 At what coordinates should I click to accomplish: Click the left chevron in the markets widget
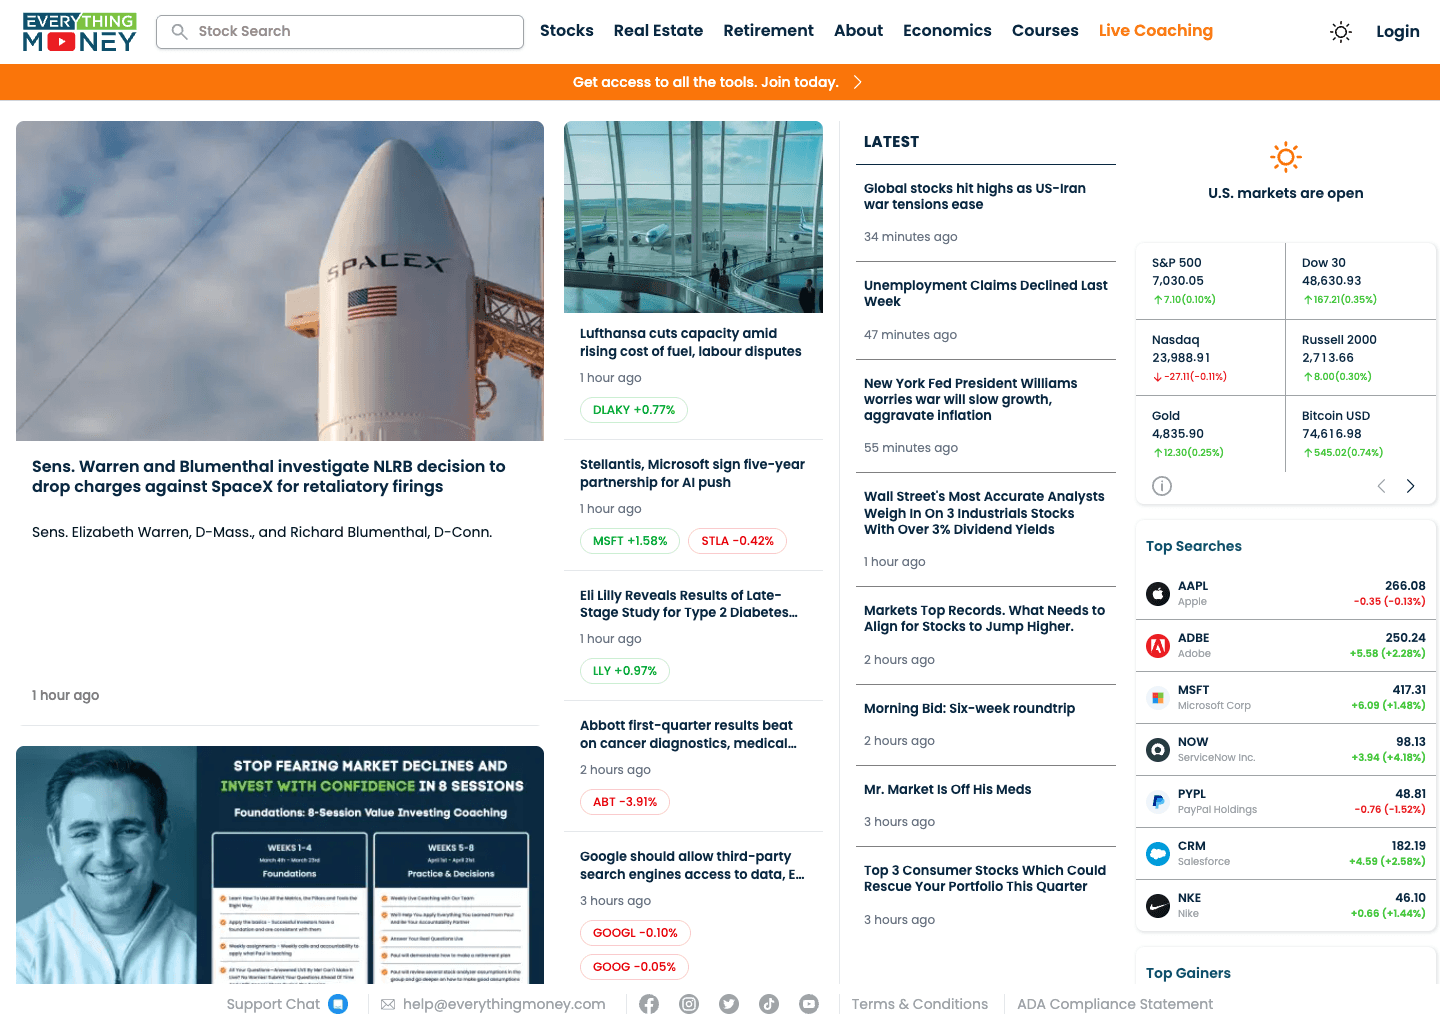click(1381, 485)
